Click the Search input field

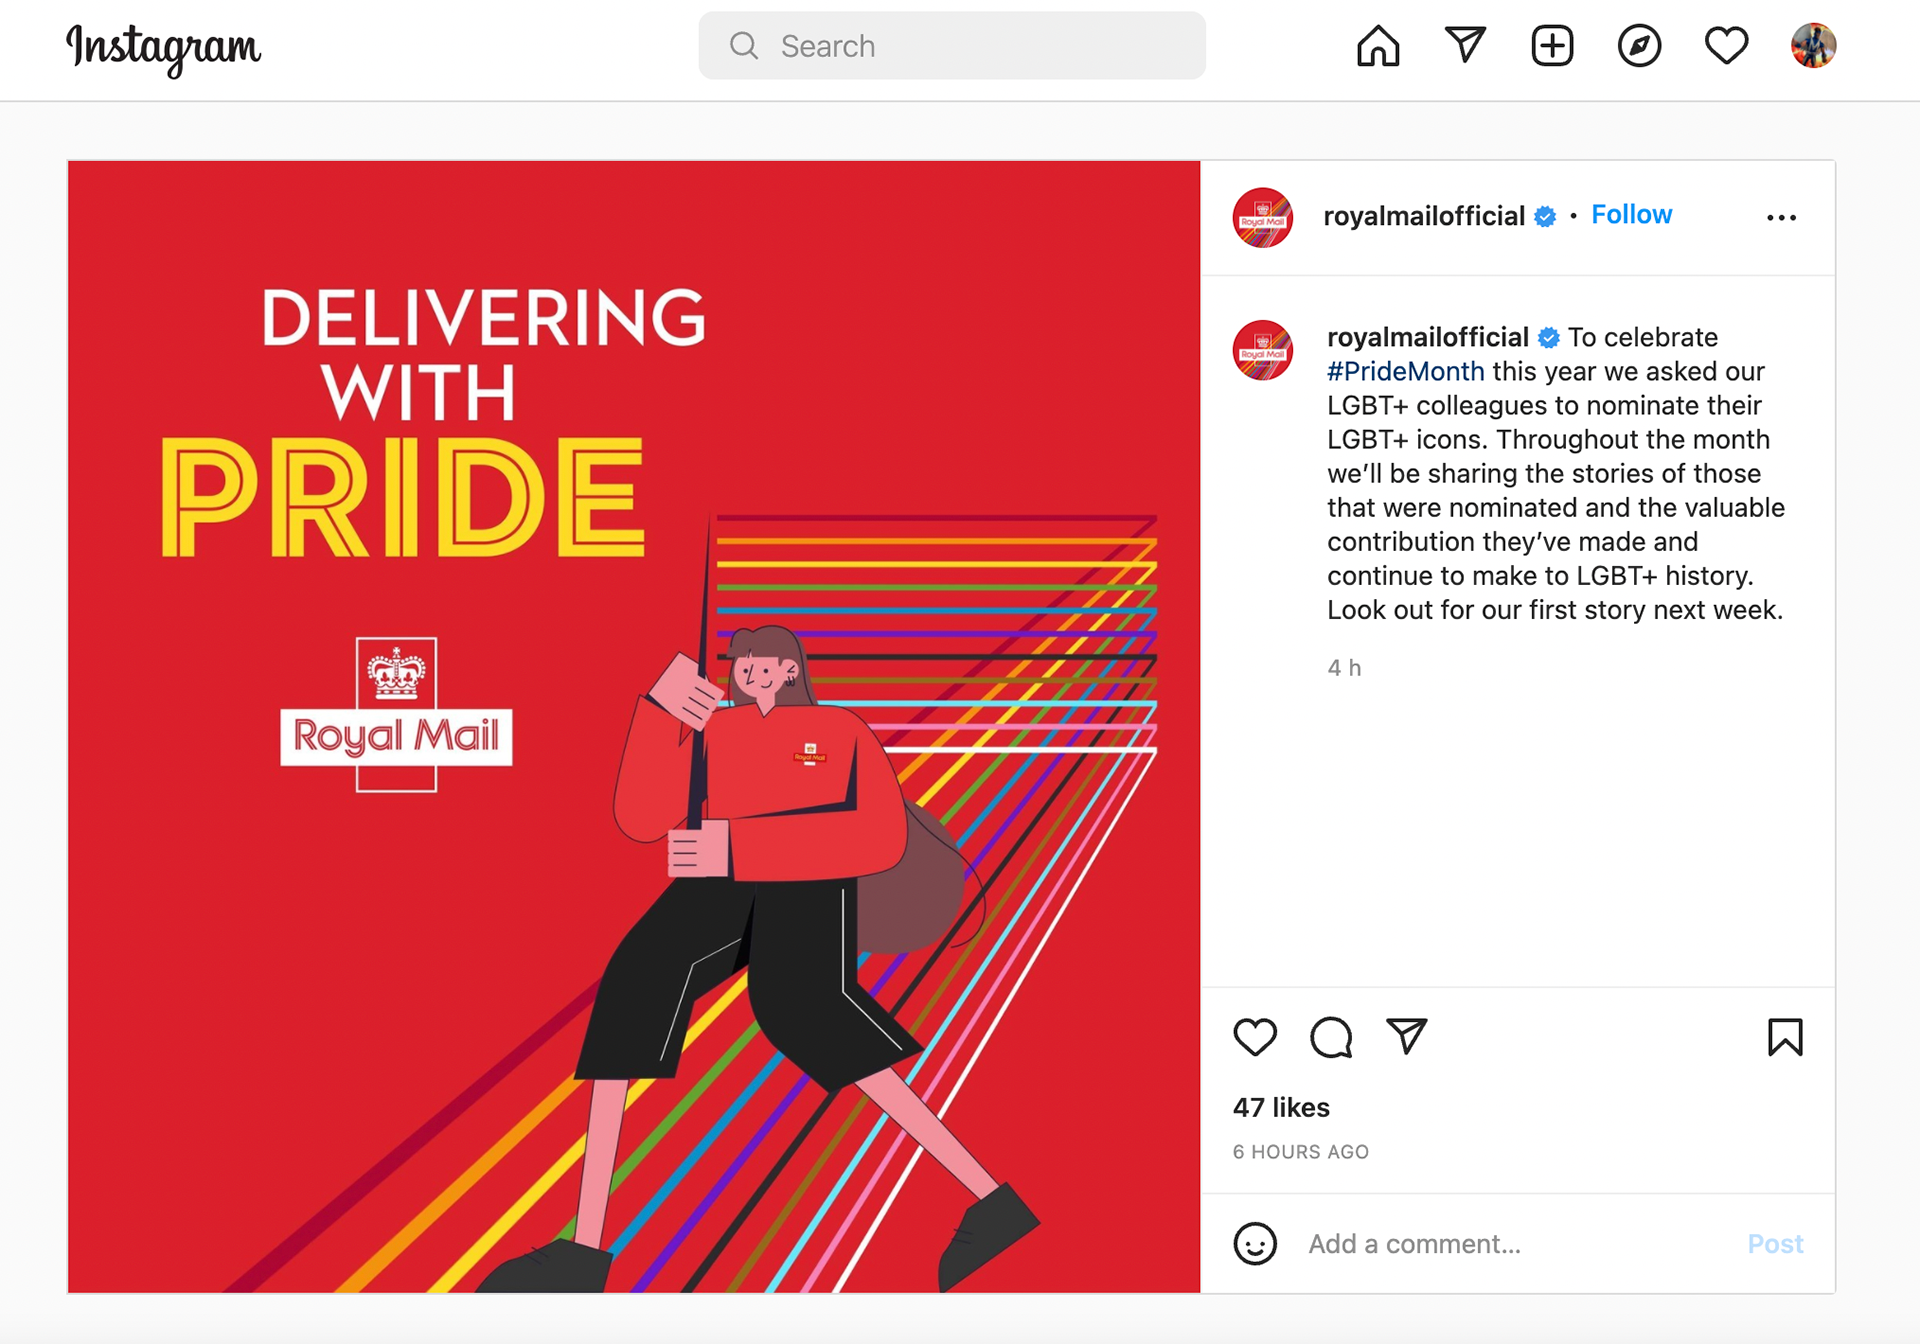click(x=952, y=46)
